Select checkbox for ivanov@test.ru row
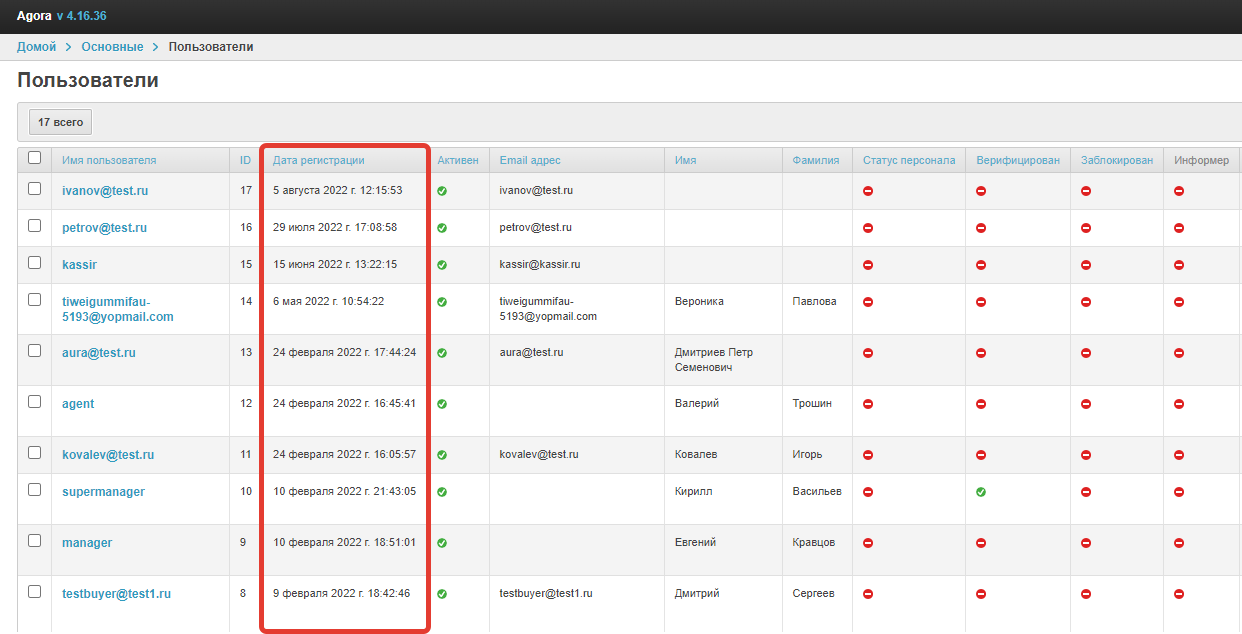Viewport: 1242px width, 634px height. (x=35, y=189)
